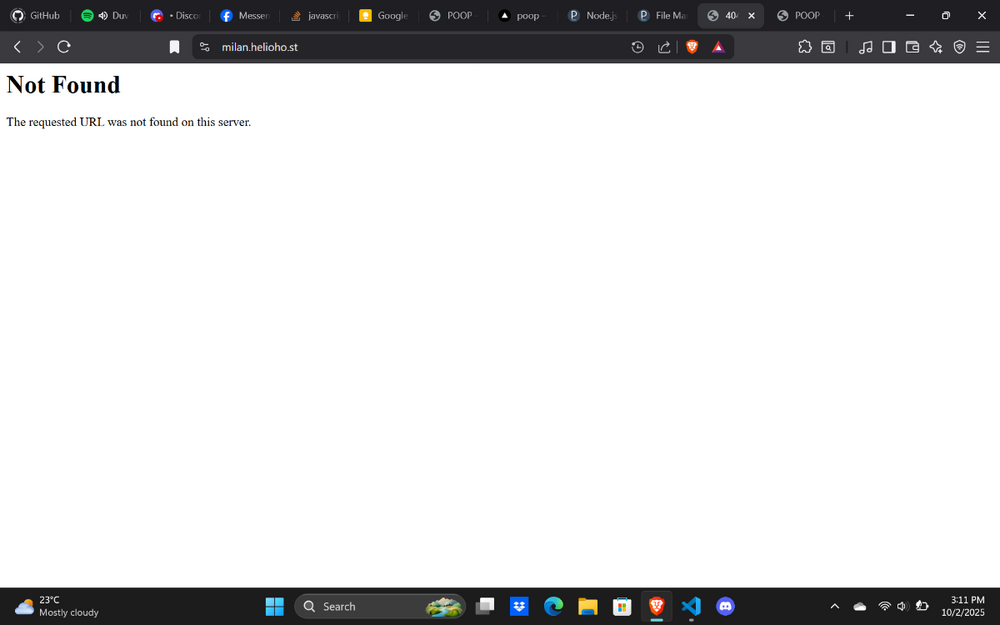View site information icon beside URL
This screenshot has width=1000, height=625.
(x=205, y=47)
